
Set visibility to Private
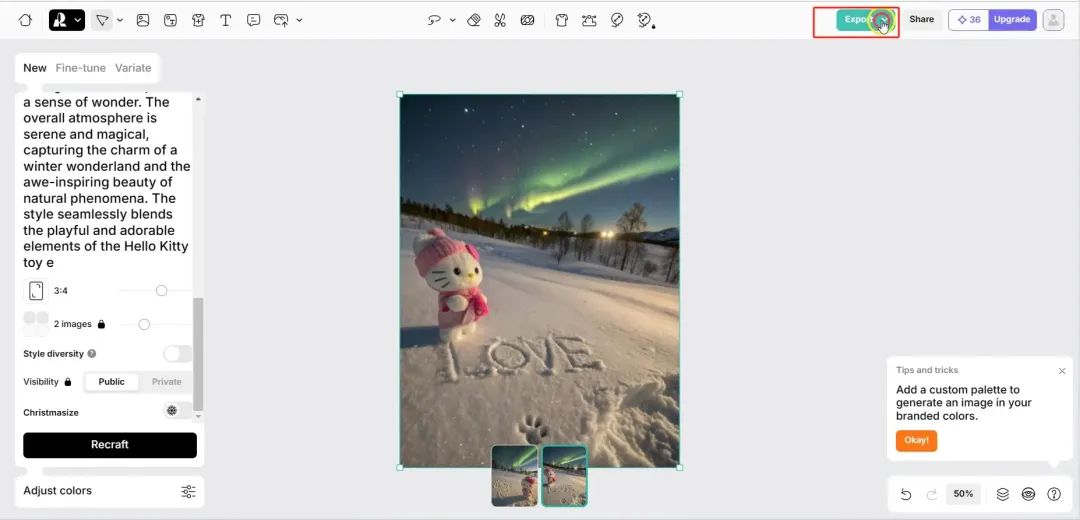pyautogui.click(x=167, y=382)
